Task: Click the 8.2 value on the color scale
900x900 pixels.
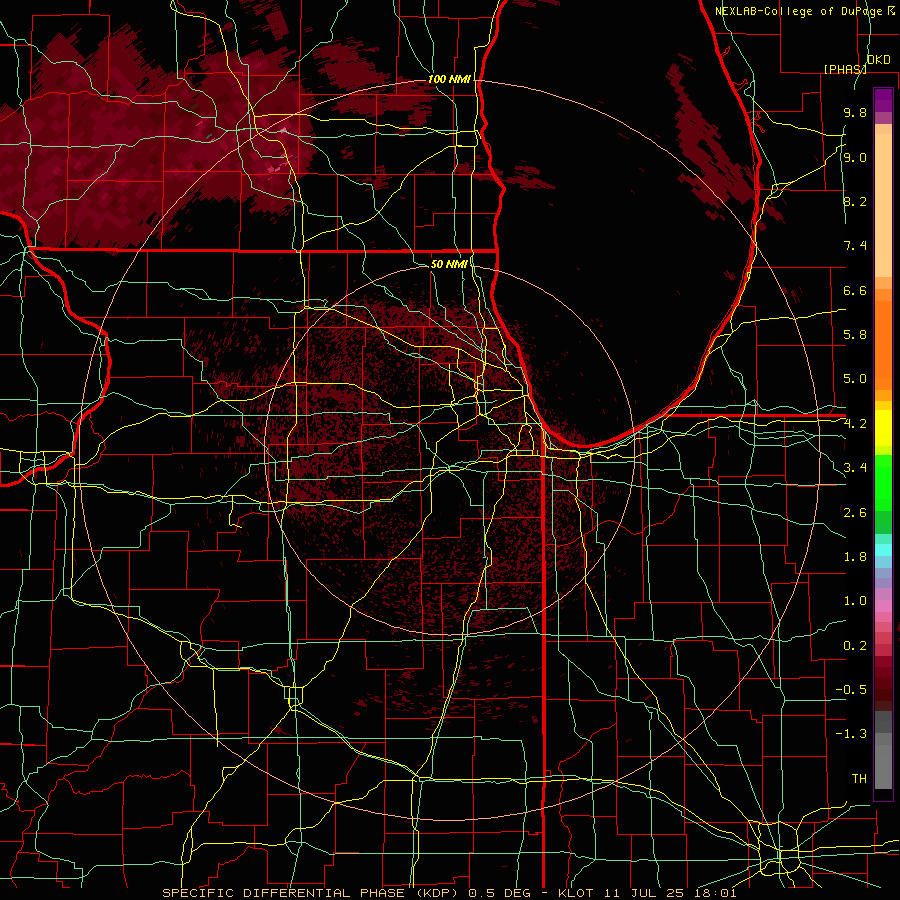Action: (x=855, y=201)
